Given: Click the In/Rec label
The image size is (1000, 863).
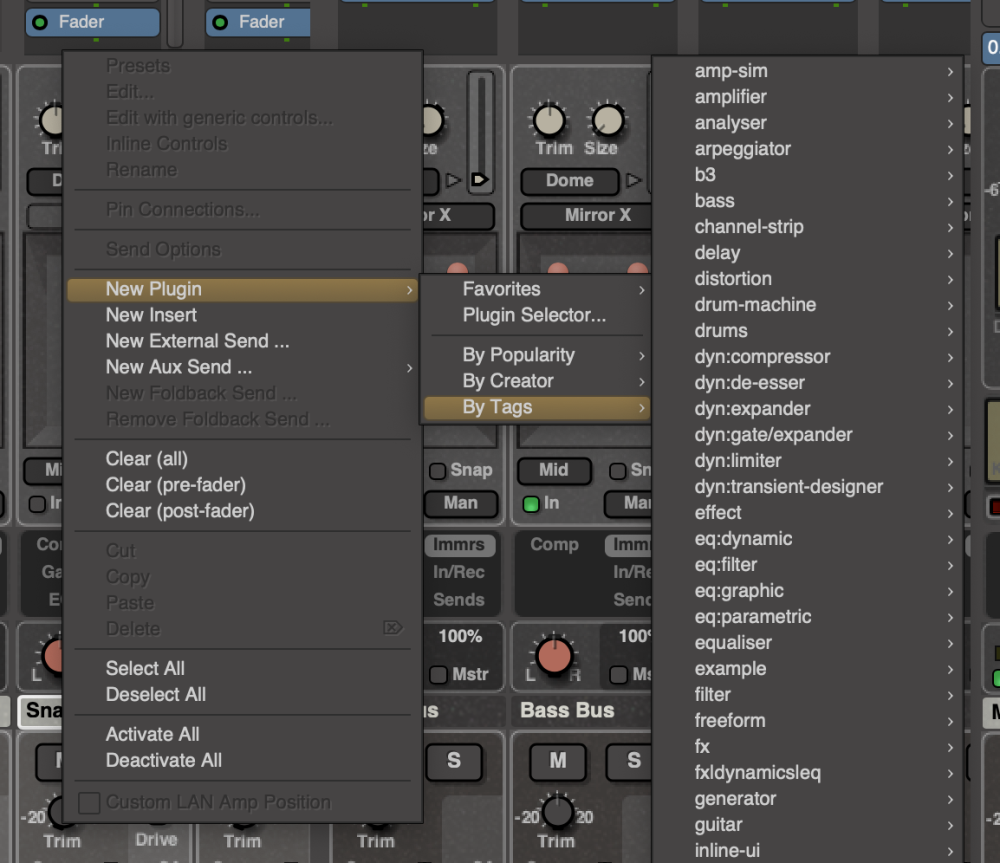Looking at the screenshot, I should [x=459, y=572].
